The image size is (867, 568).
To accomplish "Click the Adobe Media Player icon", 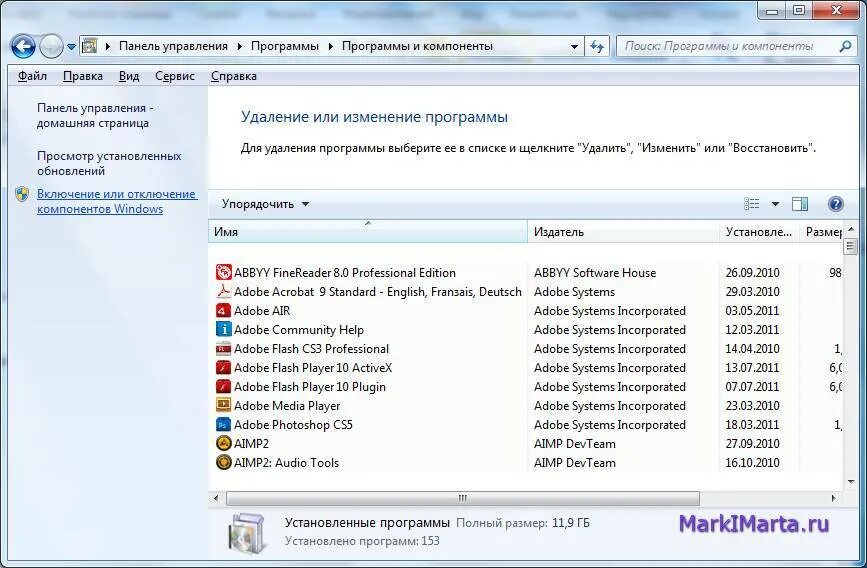I will click(x=223, y=405).
